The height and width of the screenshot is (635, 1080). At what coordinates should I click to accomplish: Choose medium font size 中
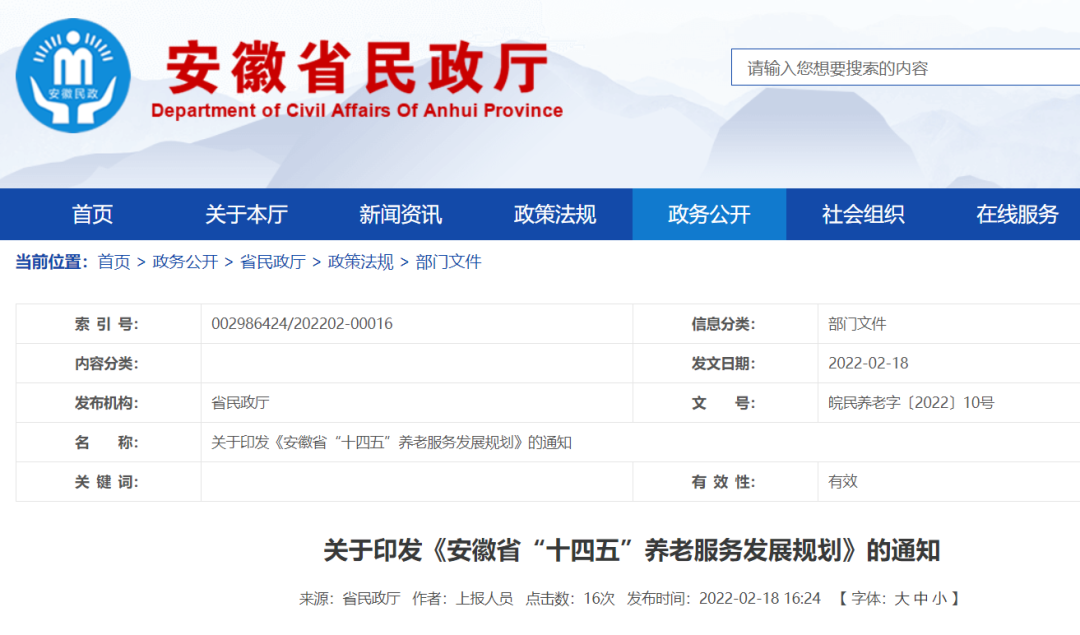point(920,598)
